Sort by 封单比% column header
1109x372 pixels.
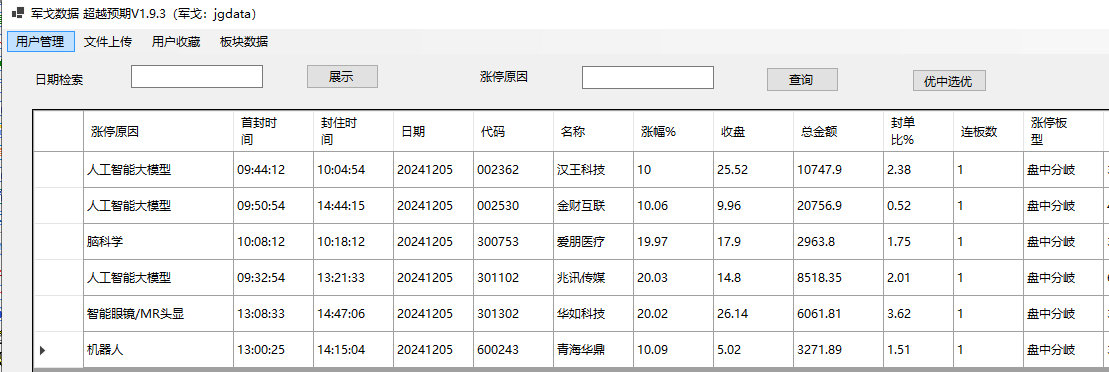pyautogui.click(x=918, y=131)
